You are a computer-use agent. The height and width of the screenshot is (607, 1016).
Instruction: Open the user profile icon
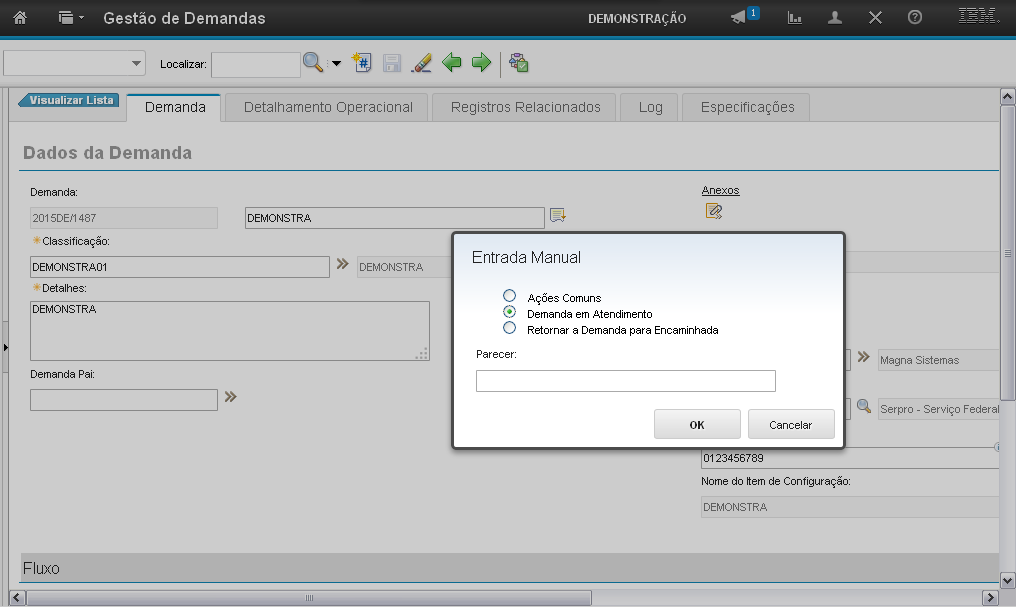(835, 18)
